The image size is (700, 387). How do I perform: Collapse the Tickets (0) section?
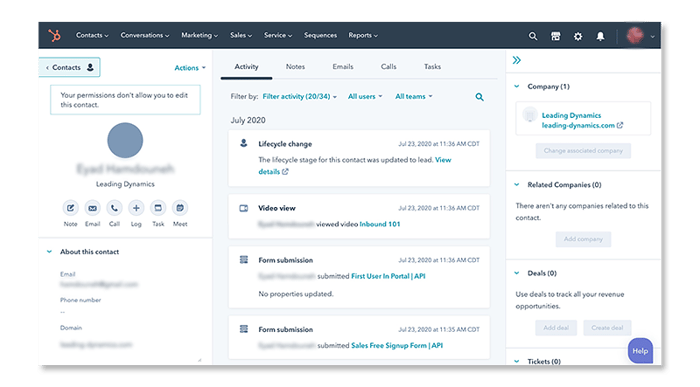pos(517,361)
